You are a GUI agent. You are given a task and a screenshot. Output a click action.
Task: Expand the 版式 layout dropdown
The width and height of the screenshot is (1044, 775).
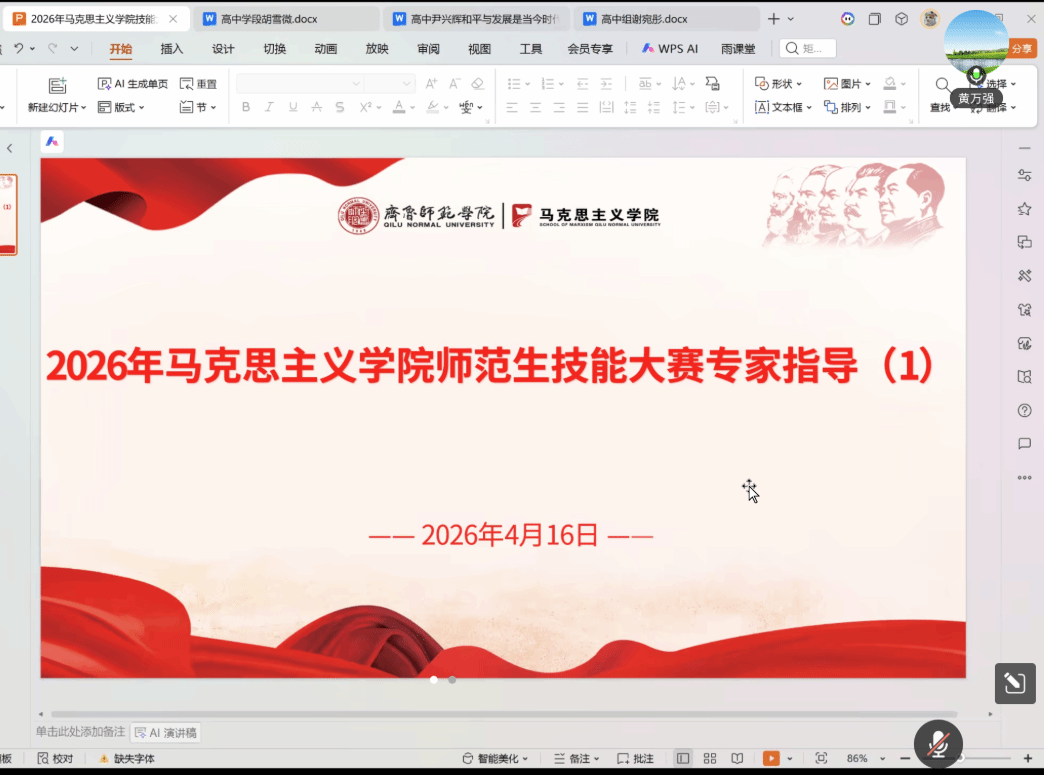coord(121,107)
